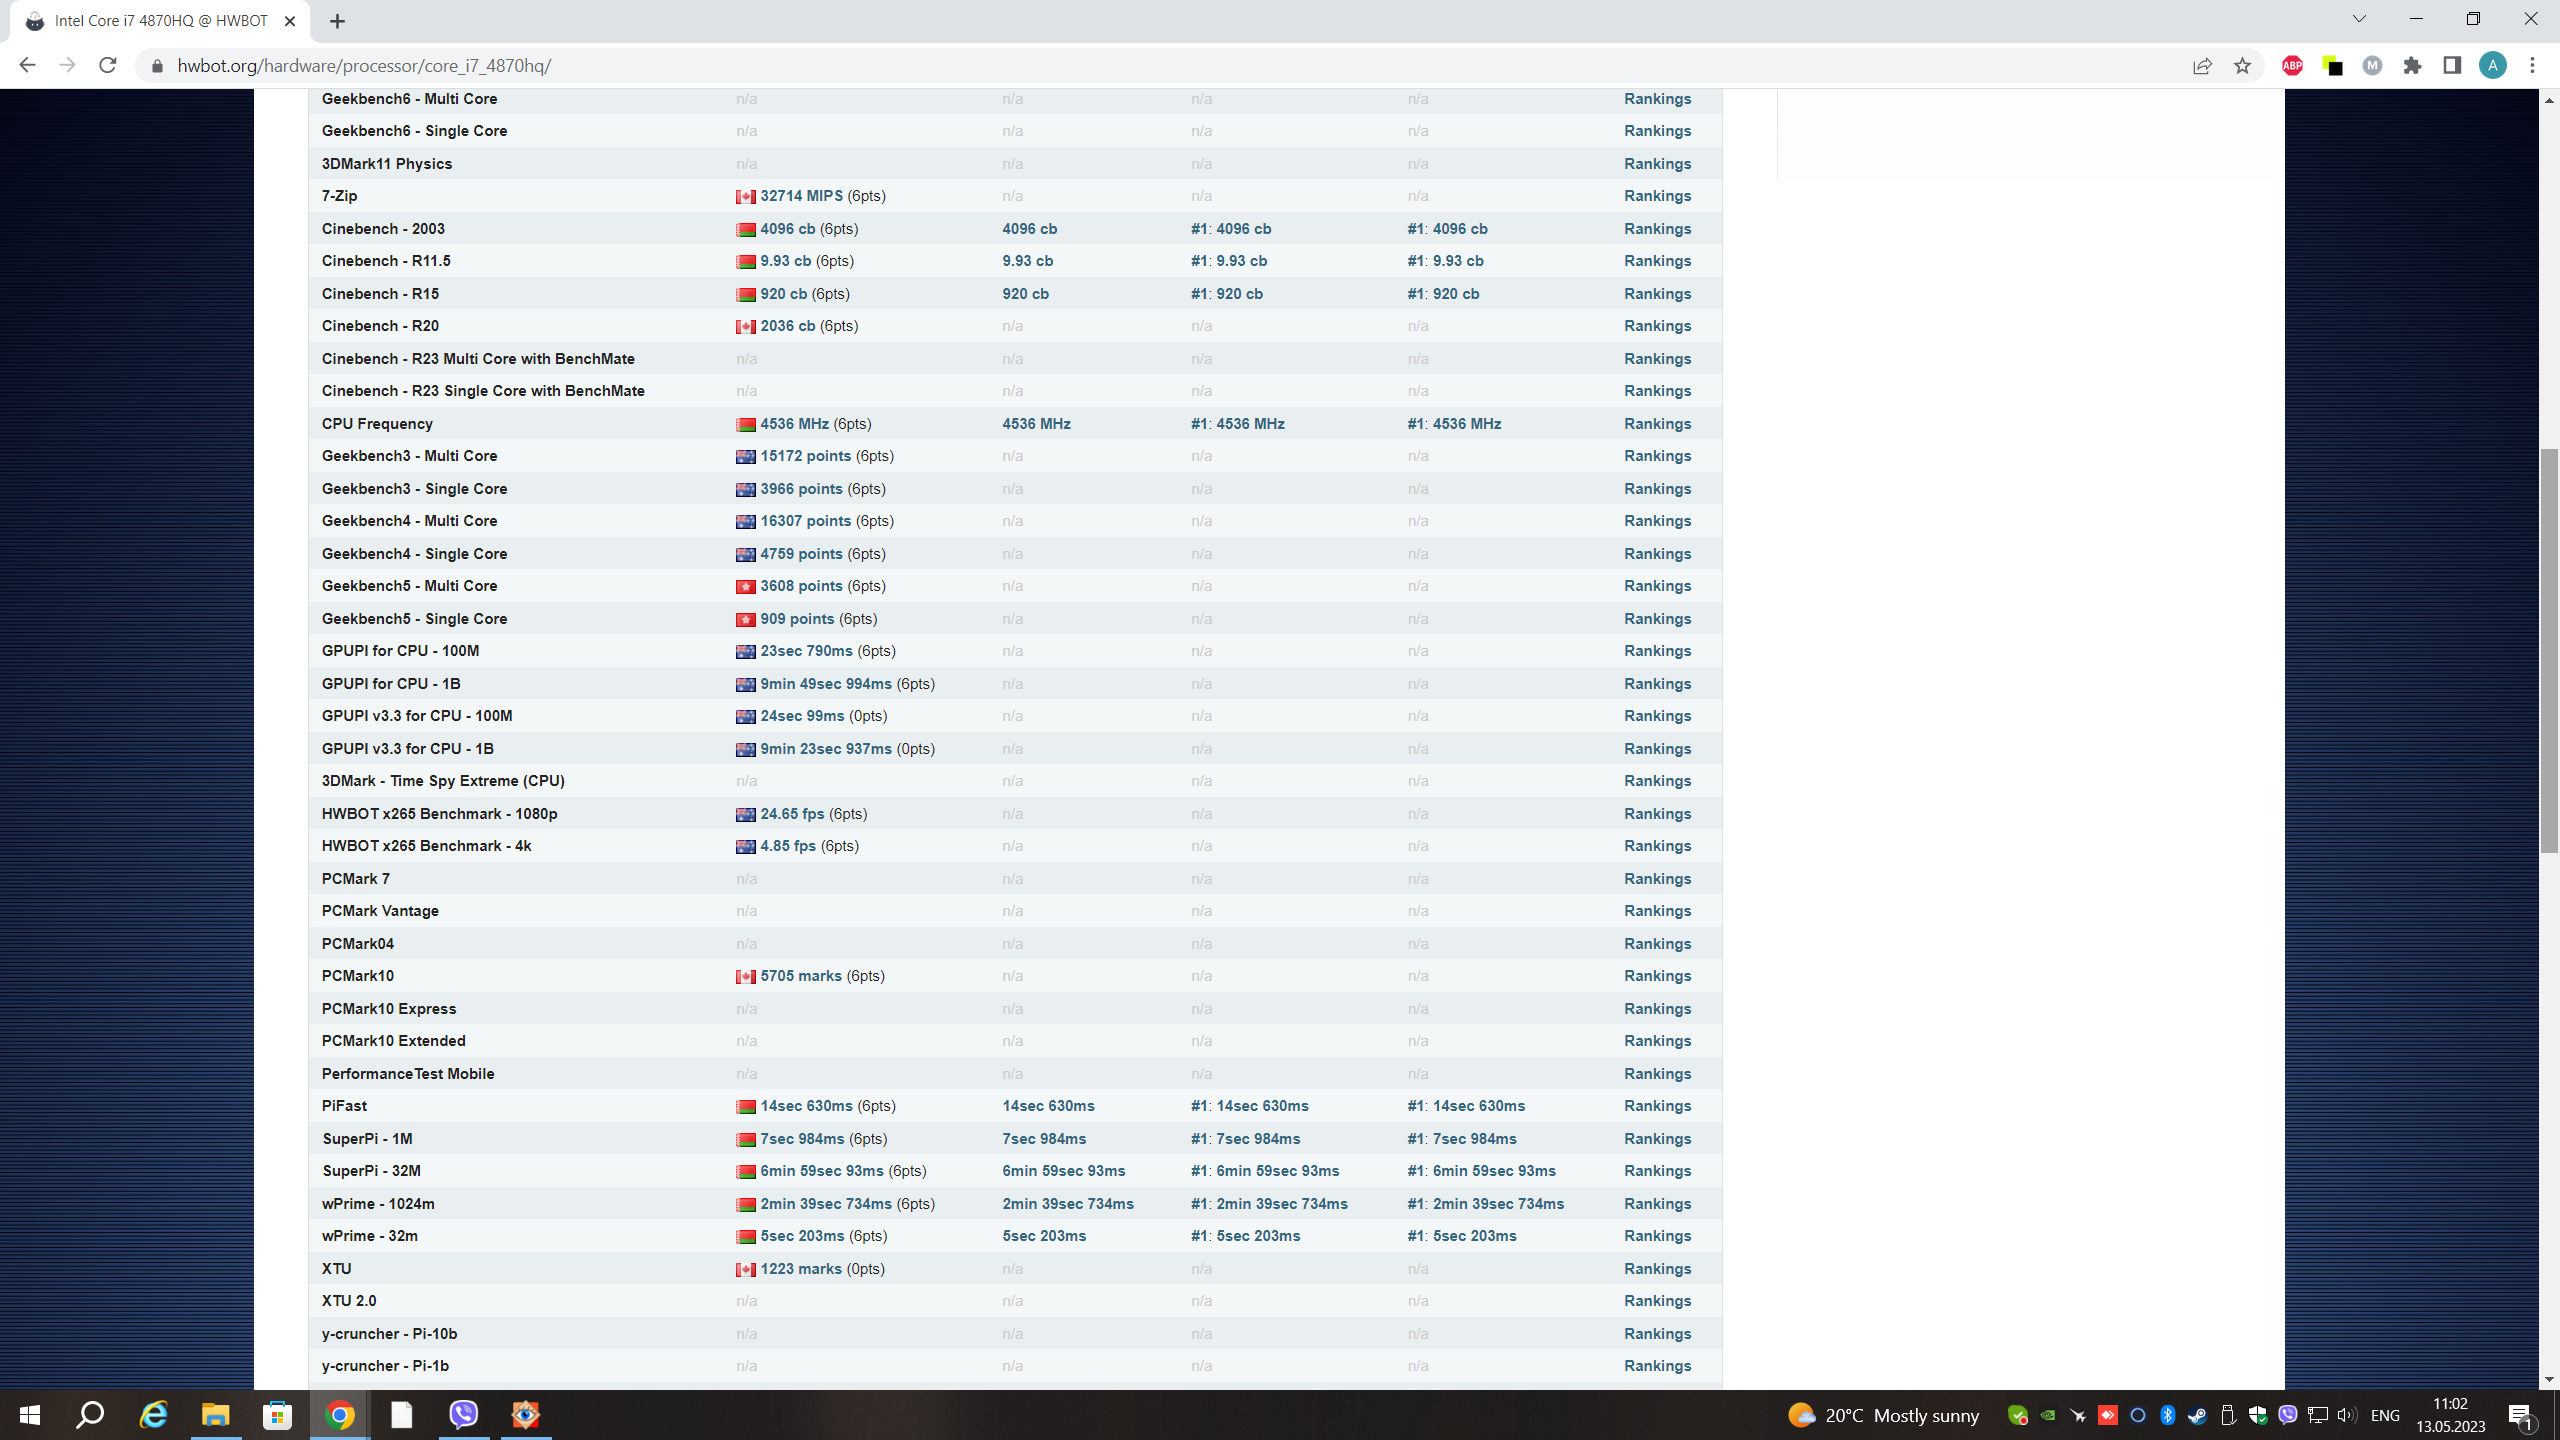Expand the tab search chevron
2560x1440 pixels.
tap(2359, 19)
